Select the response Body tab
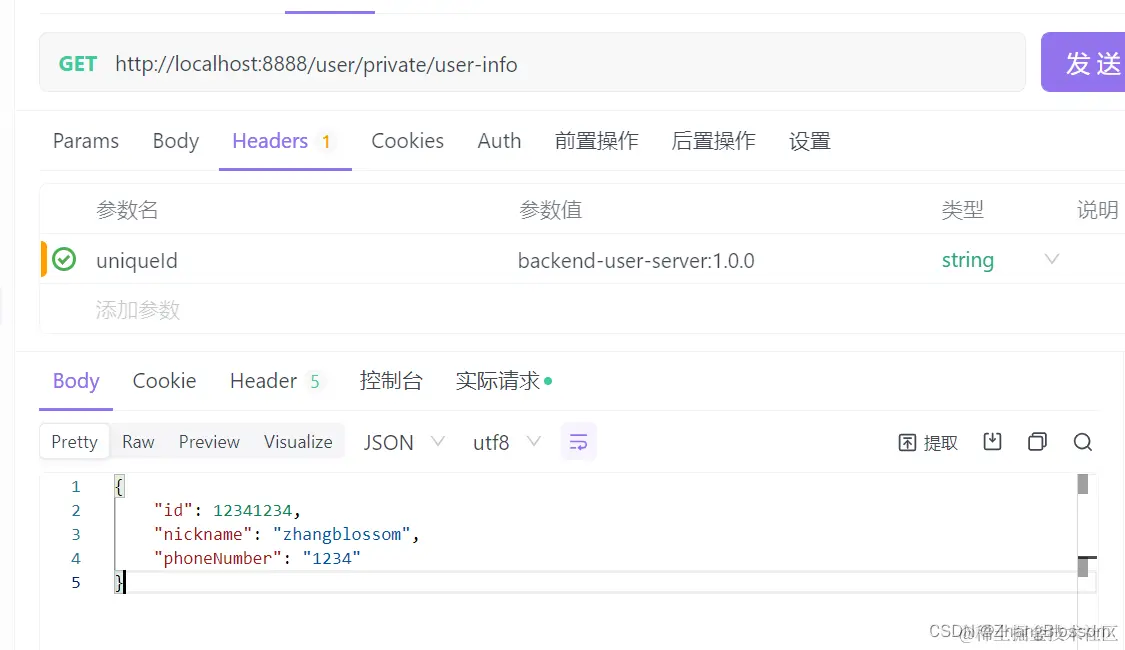 click(x=76, y=381)
